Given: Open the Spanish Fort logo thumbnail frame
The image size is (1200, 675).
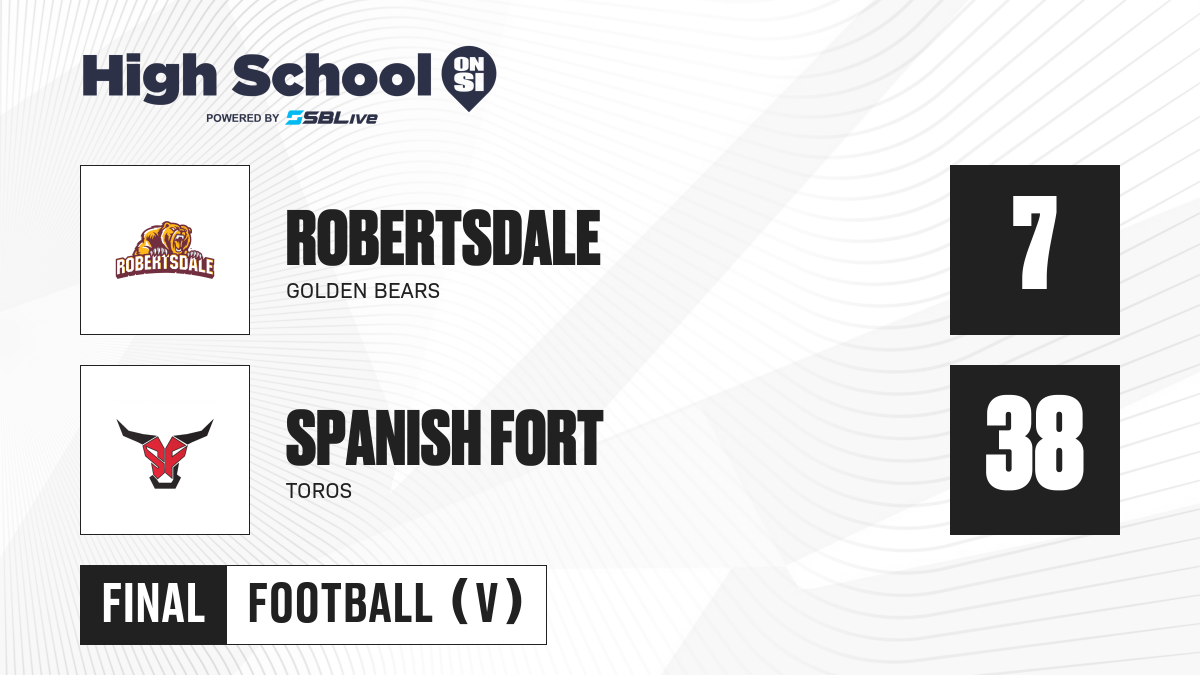Looking at the screenshot, I should coord(165,450).
